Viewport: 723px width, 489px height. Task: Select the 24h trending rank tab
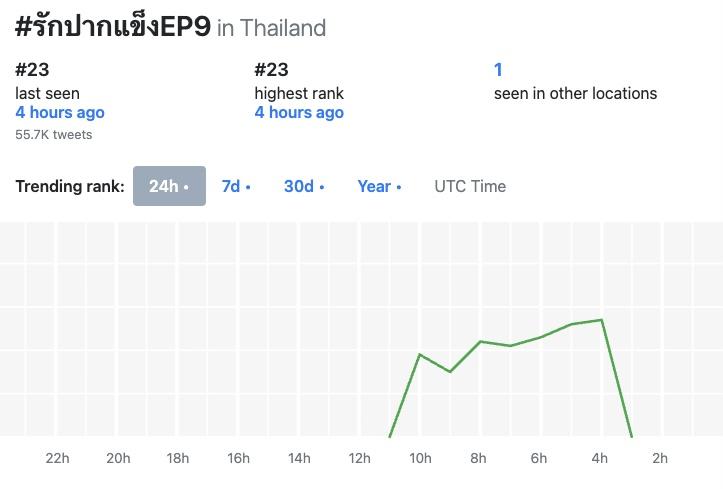point(169,186)
